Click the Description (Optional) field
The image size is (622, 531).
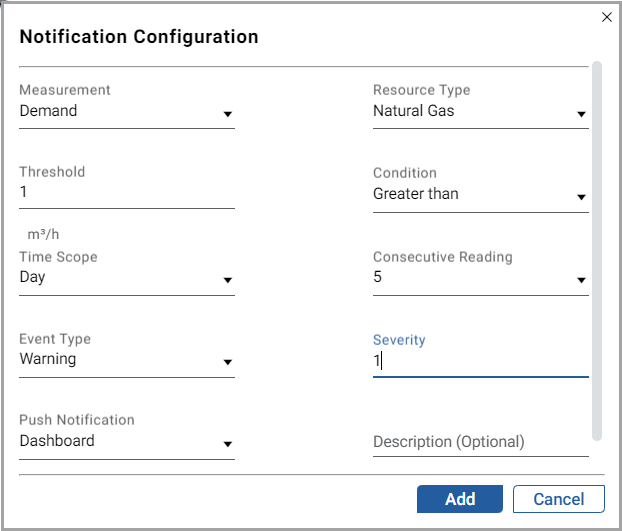(480, 442)
